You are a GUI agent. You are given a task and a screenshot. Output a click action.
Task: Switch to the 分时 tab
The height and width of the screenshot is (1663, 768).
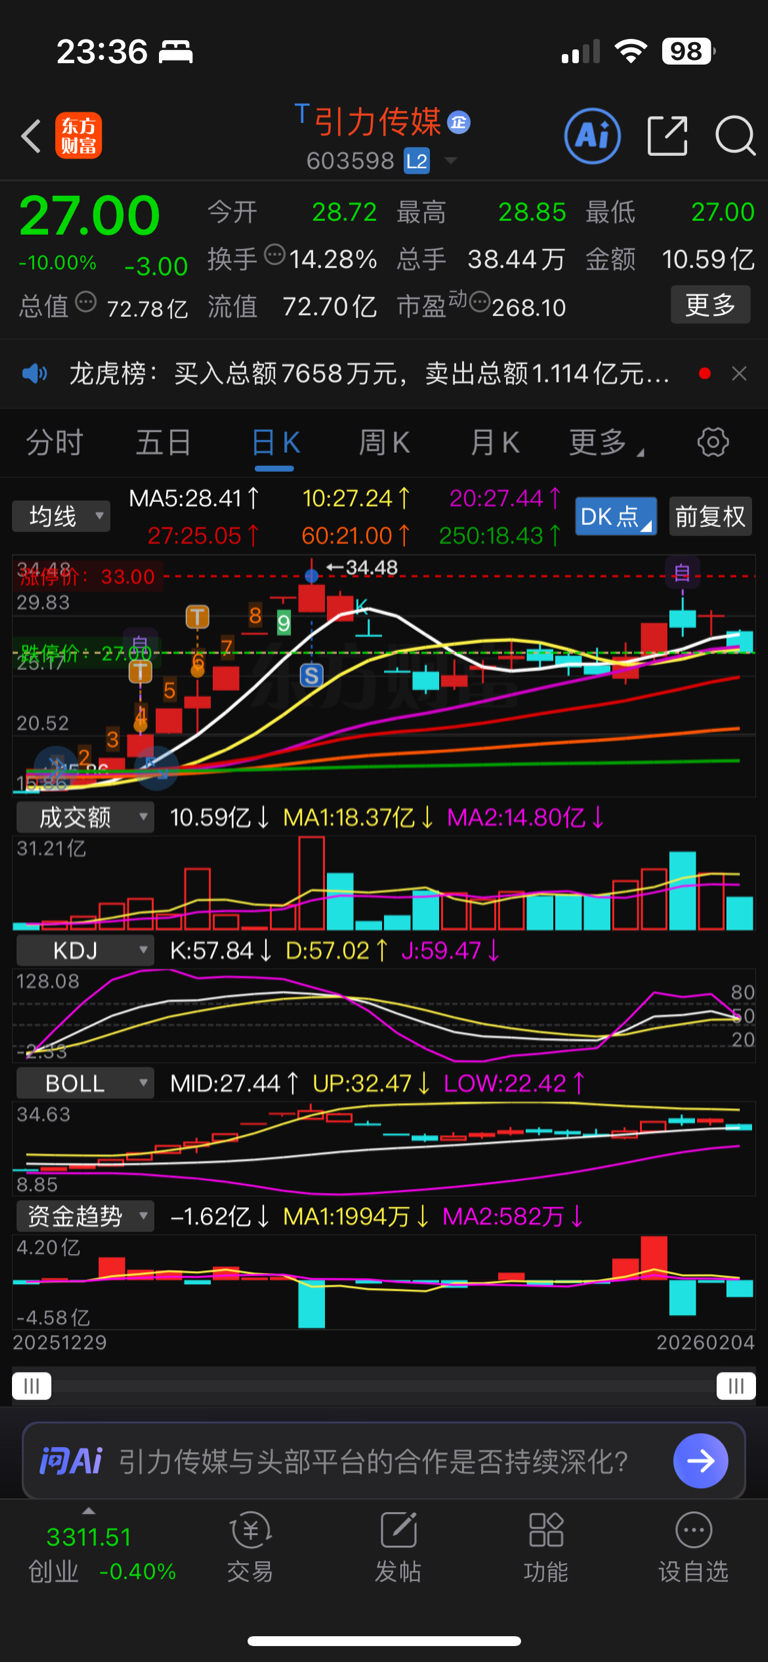(x=54, y=442)
